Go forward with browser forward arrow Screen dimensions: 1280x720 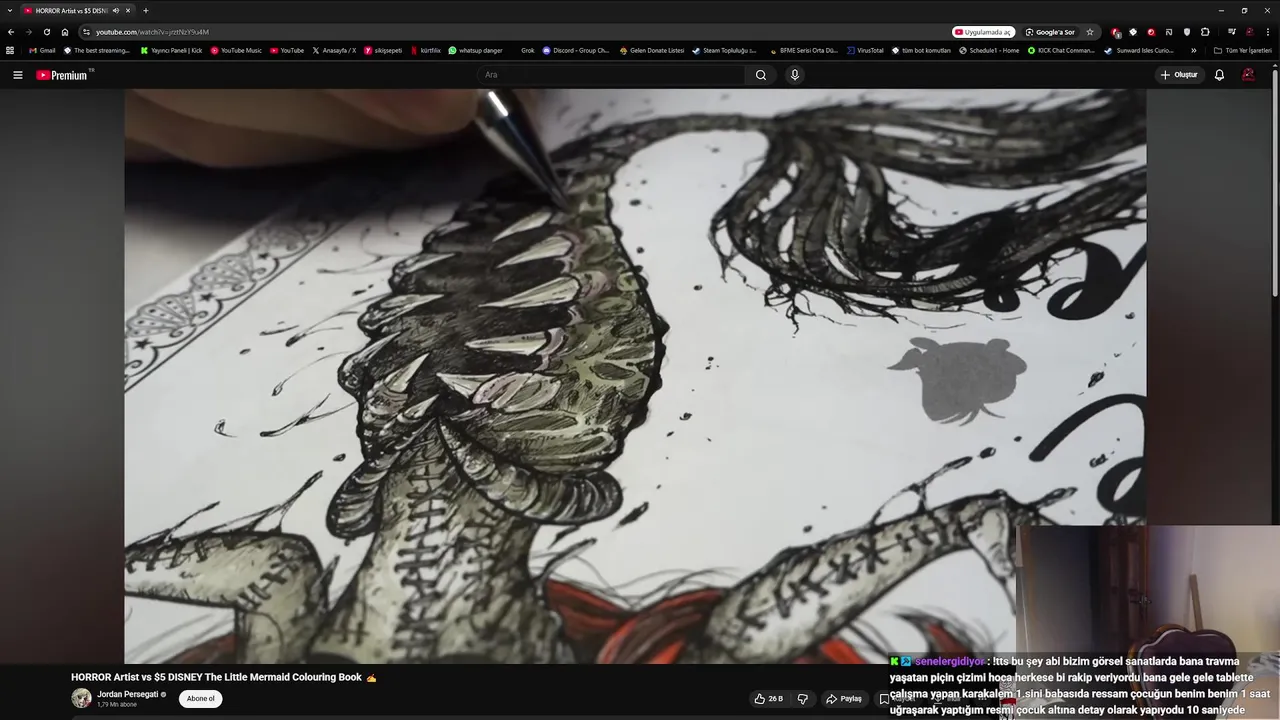pyautogui.click(x=28, y=32)
